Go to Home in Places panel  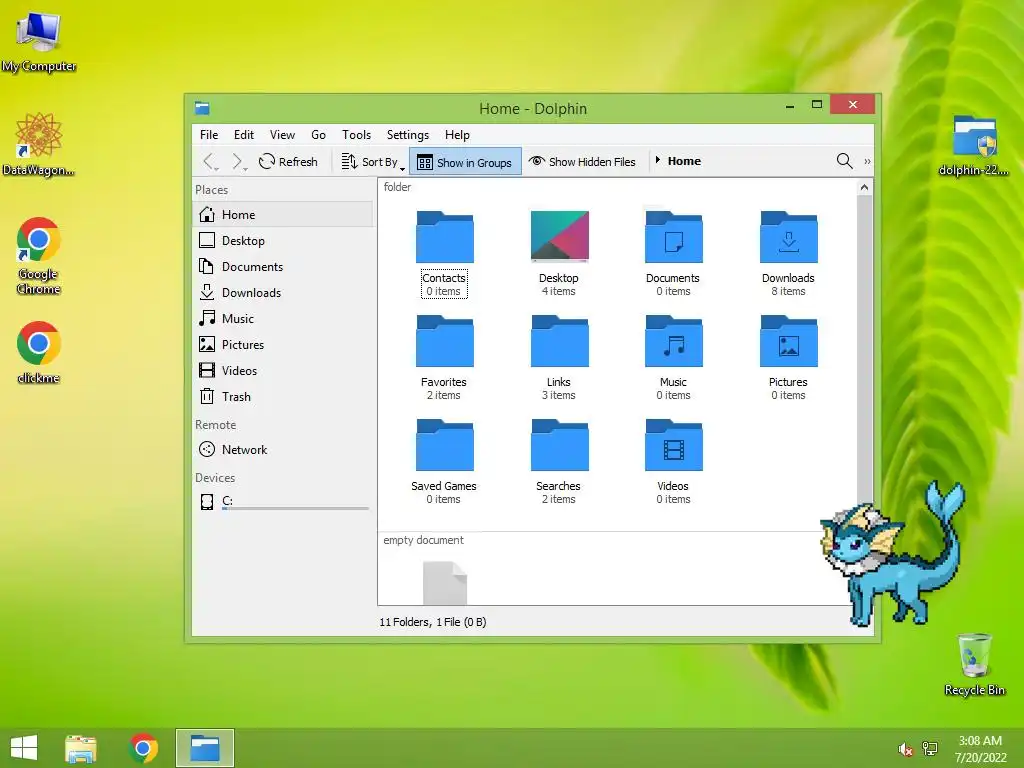(x=283, y=214)
